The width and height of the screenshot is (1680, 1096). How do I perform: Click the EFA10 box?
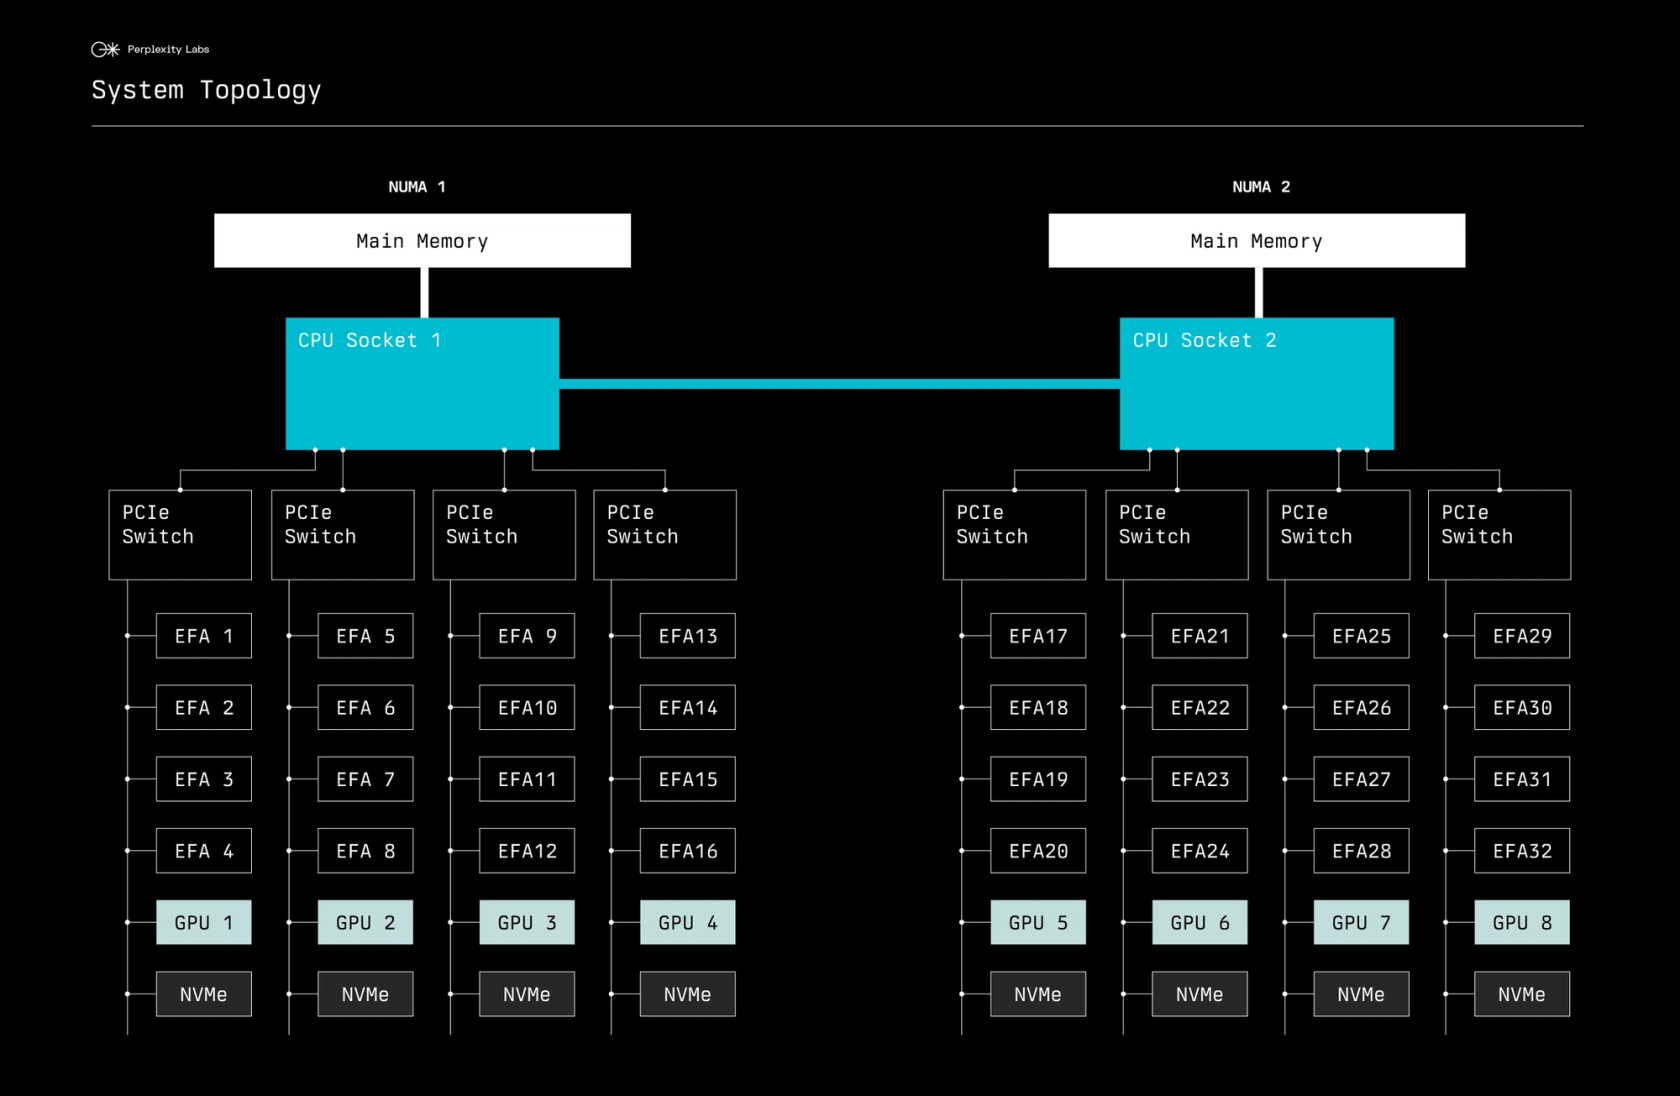(x=527, y=707)
